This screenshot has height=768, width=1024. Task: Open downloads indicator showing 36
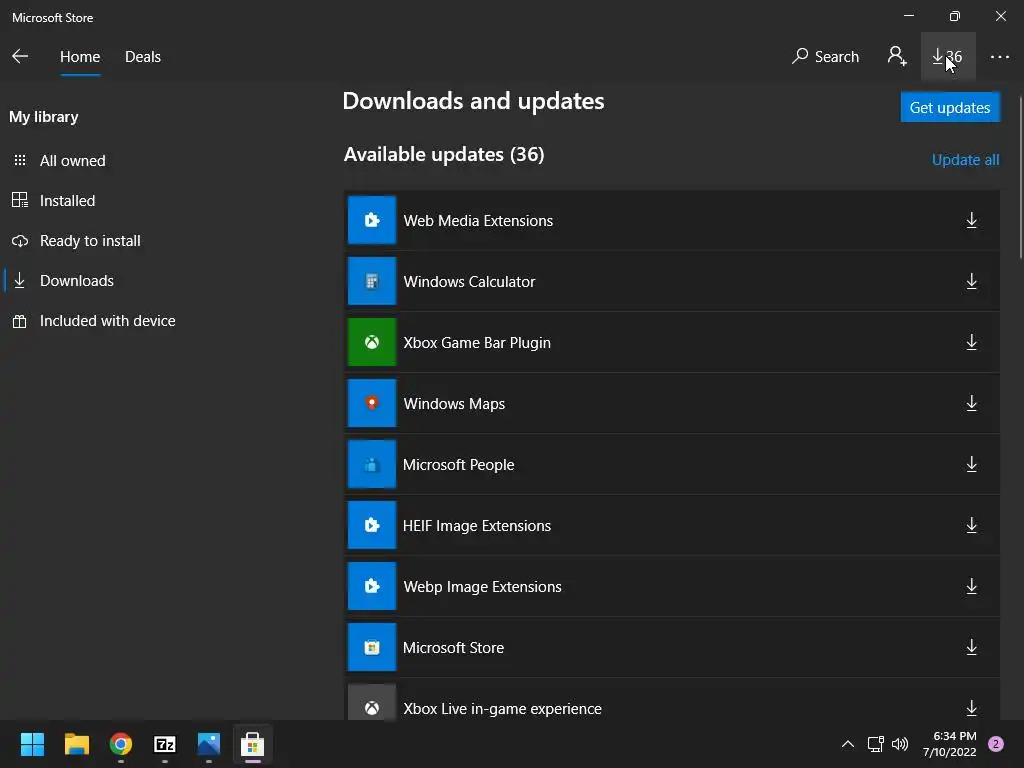[948, 56]
